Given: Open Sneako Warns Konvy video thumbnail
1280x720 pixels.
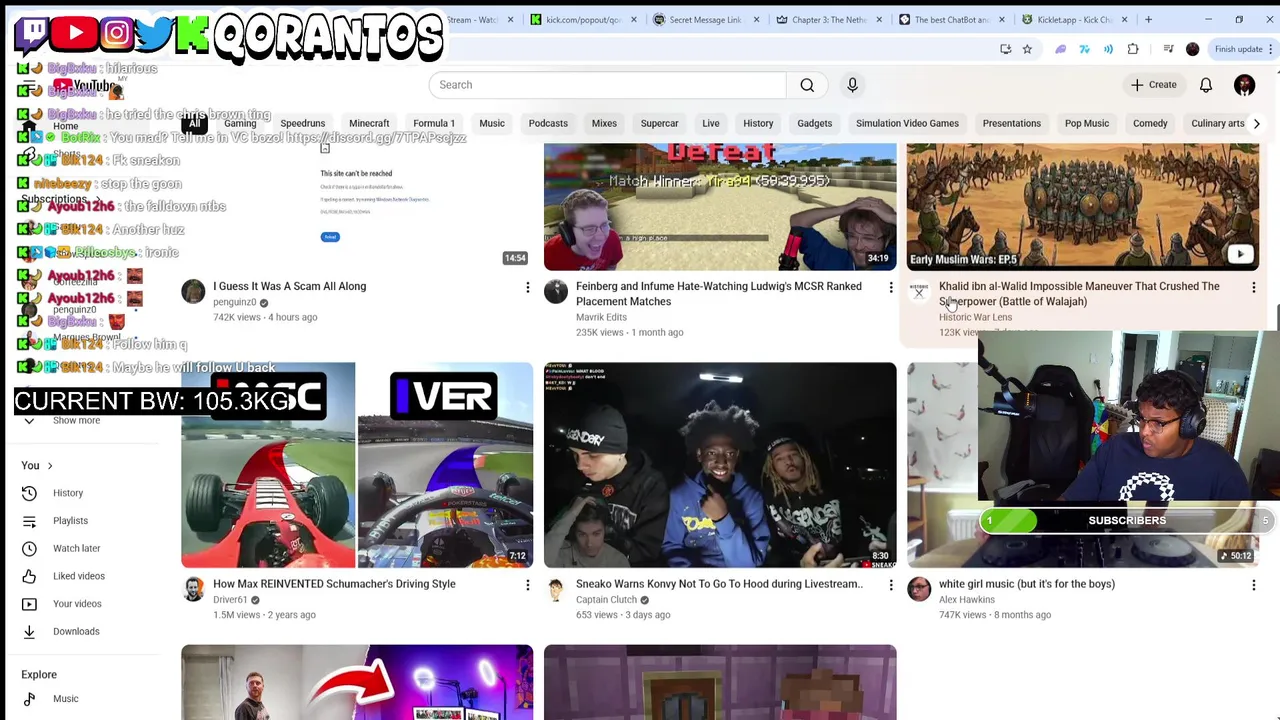Looking at the screenshot, I should (x=720, y=465).
